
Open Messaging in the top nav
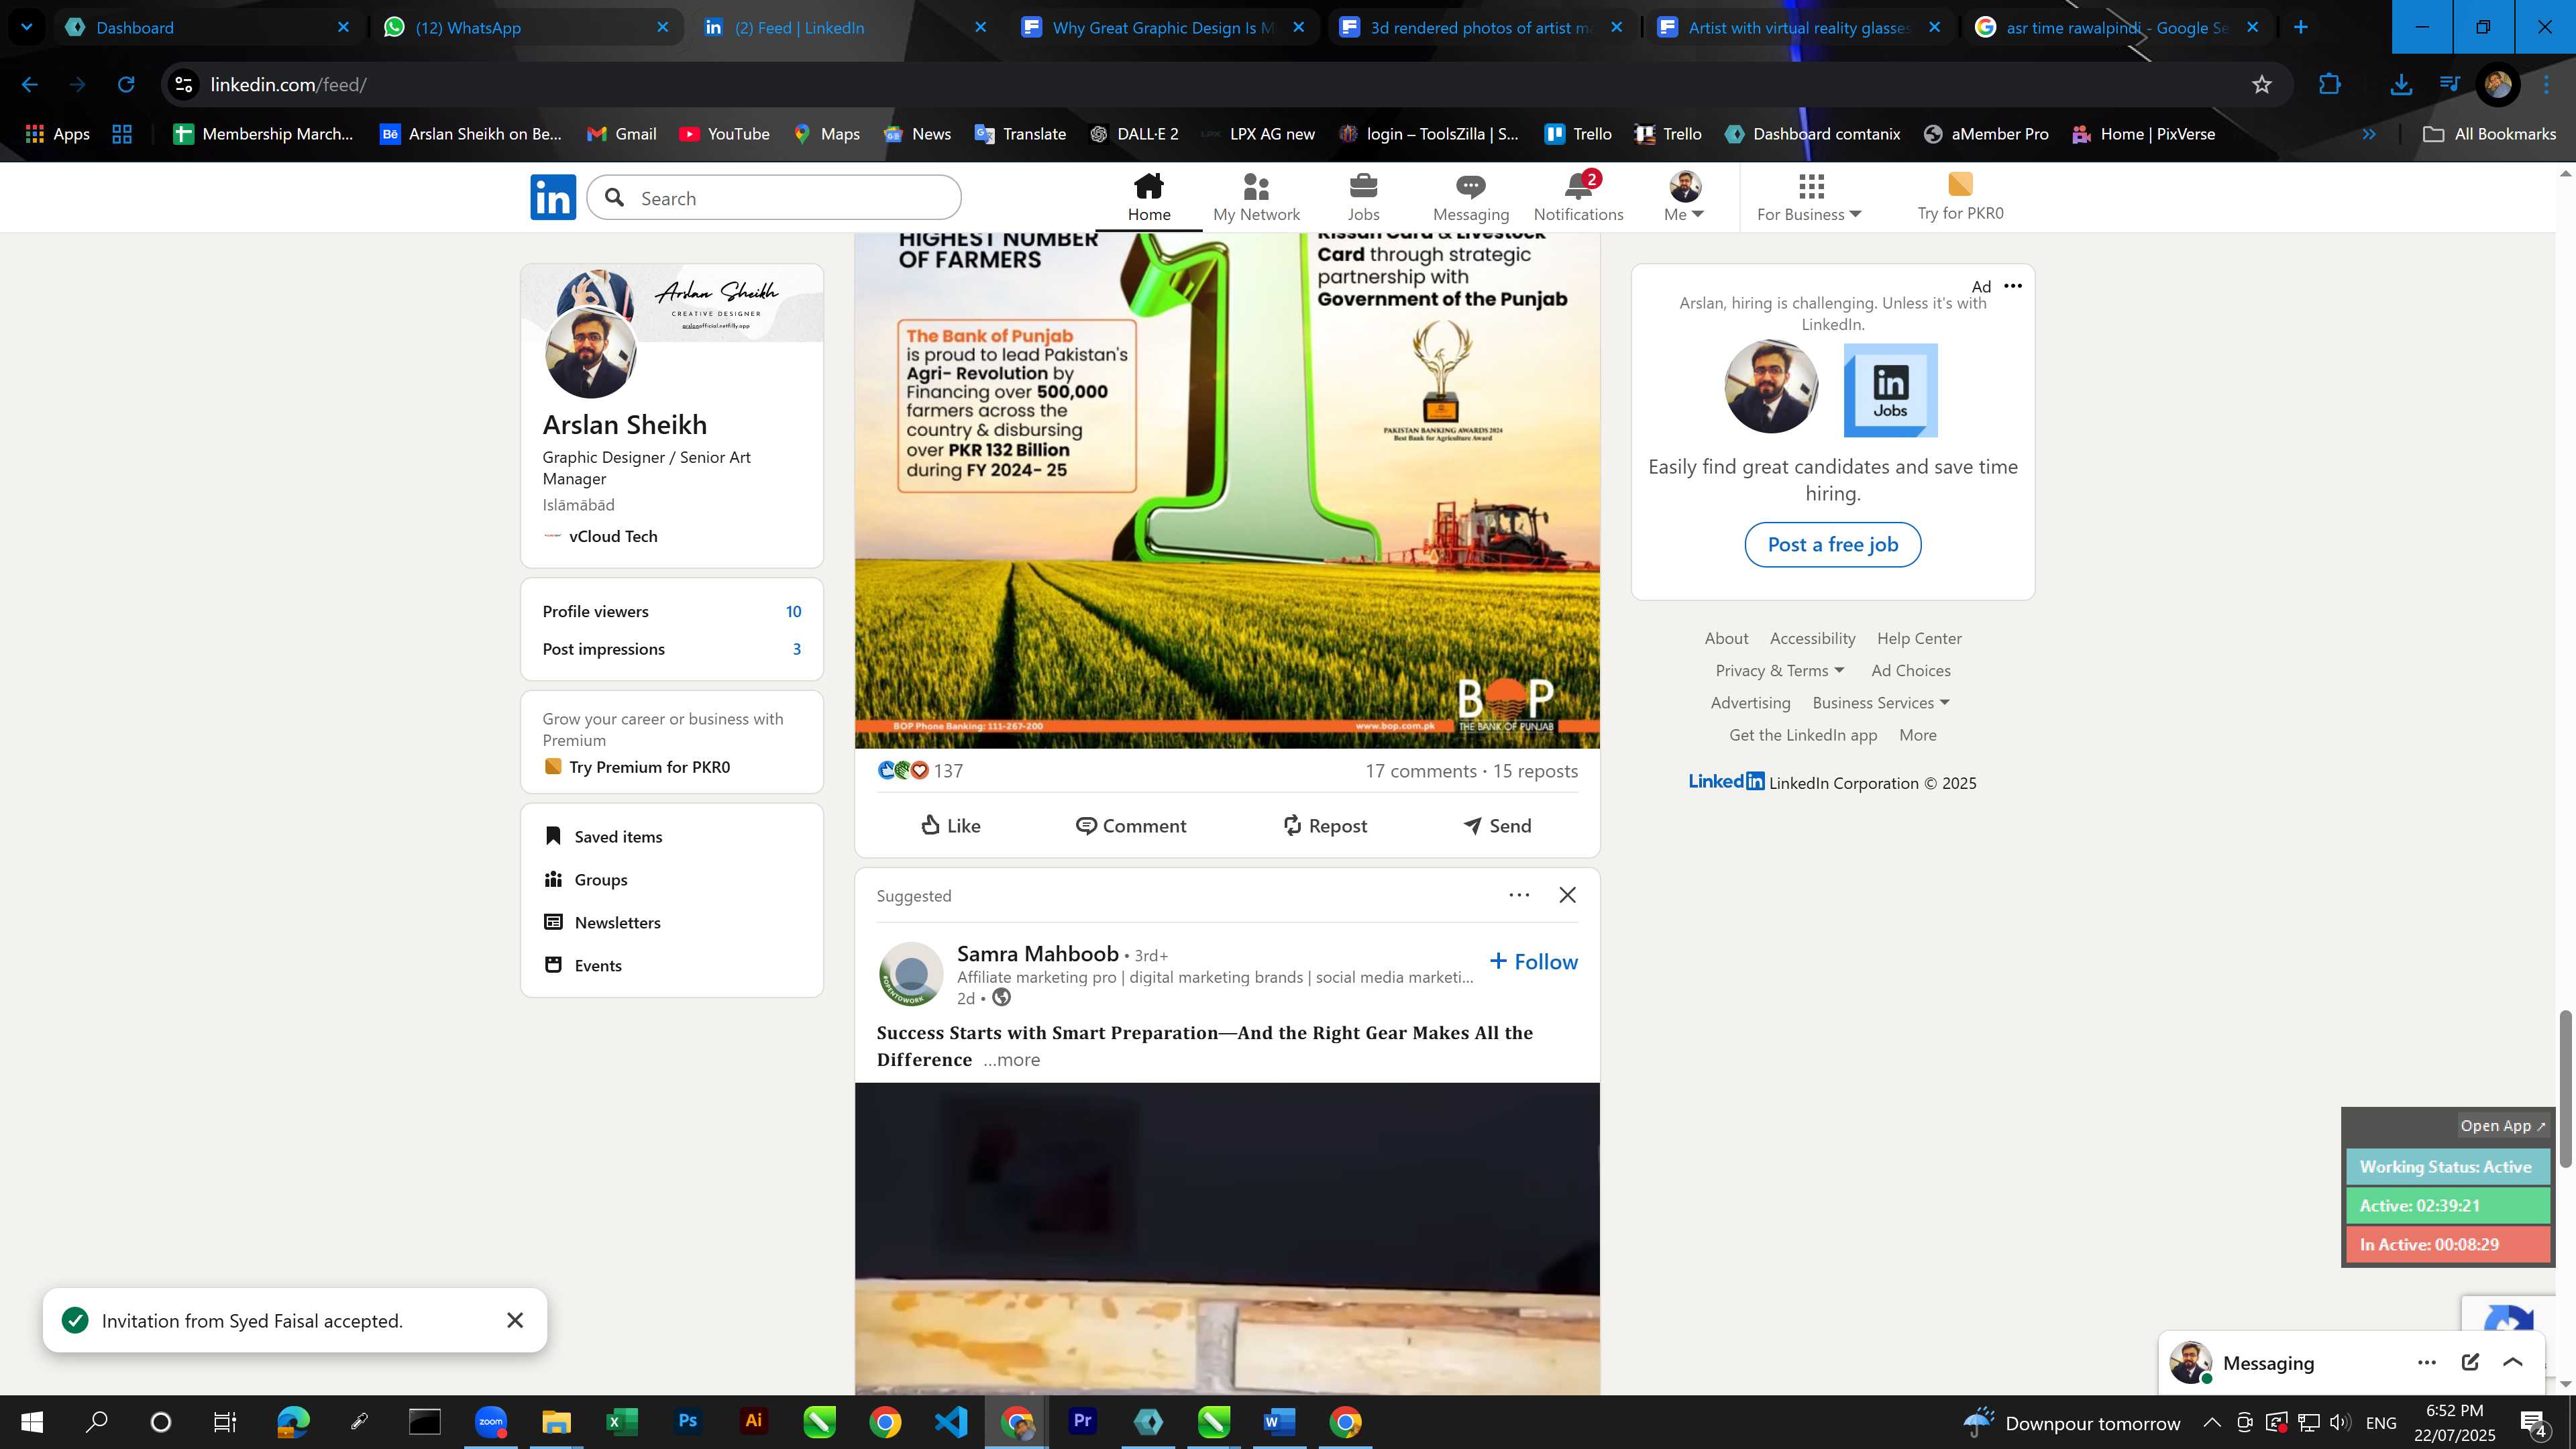[x=1470, y=197]
